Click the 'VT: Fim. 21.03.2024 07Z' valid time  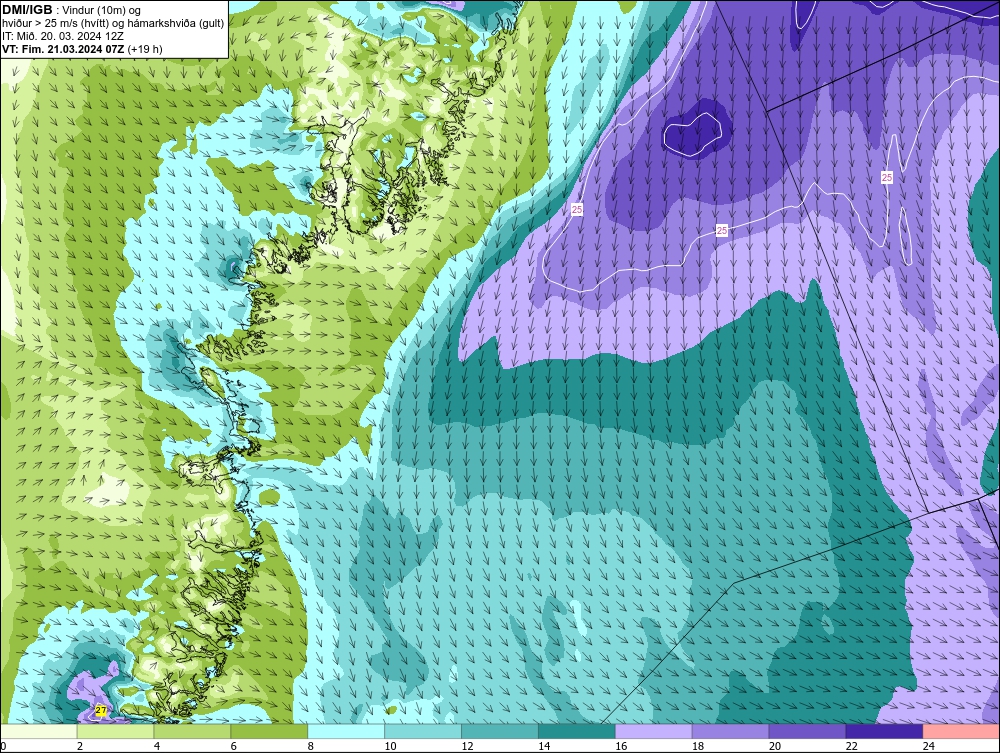(63, 49)
